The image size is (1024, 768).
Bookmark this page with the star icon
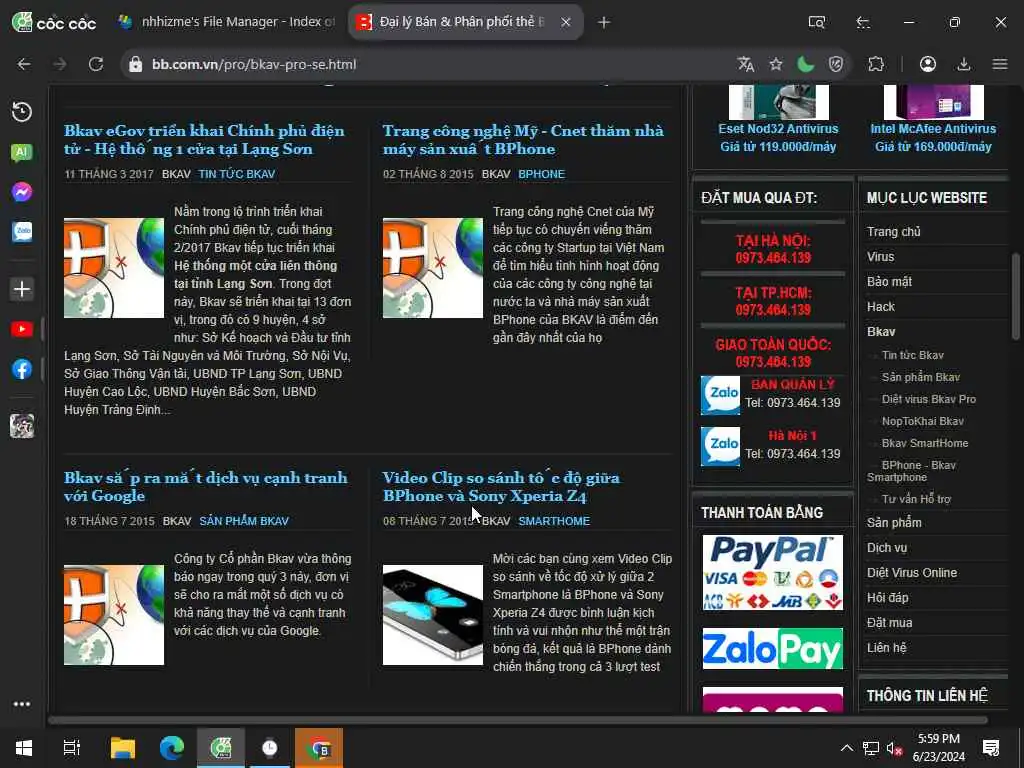[x=776, y=64]
